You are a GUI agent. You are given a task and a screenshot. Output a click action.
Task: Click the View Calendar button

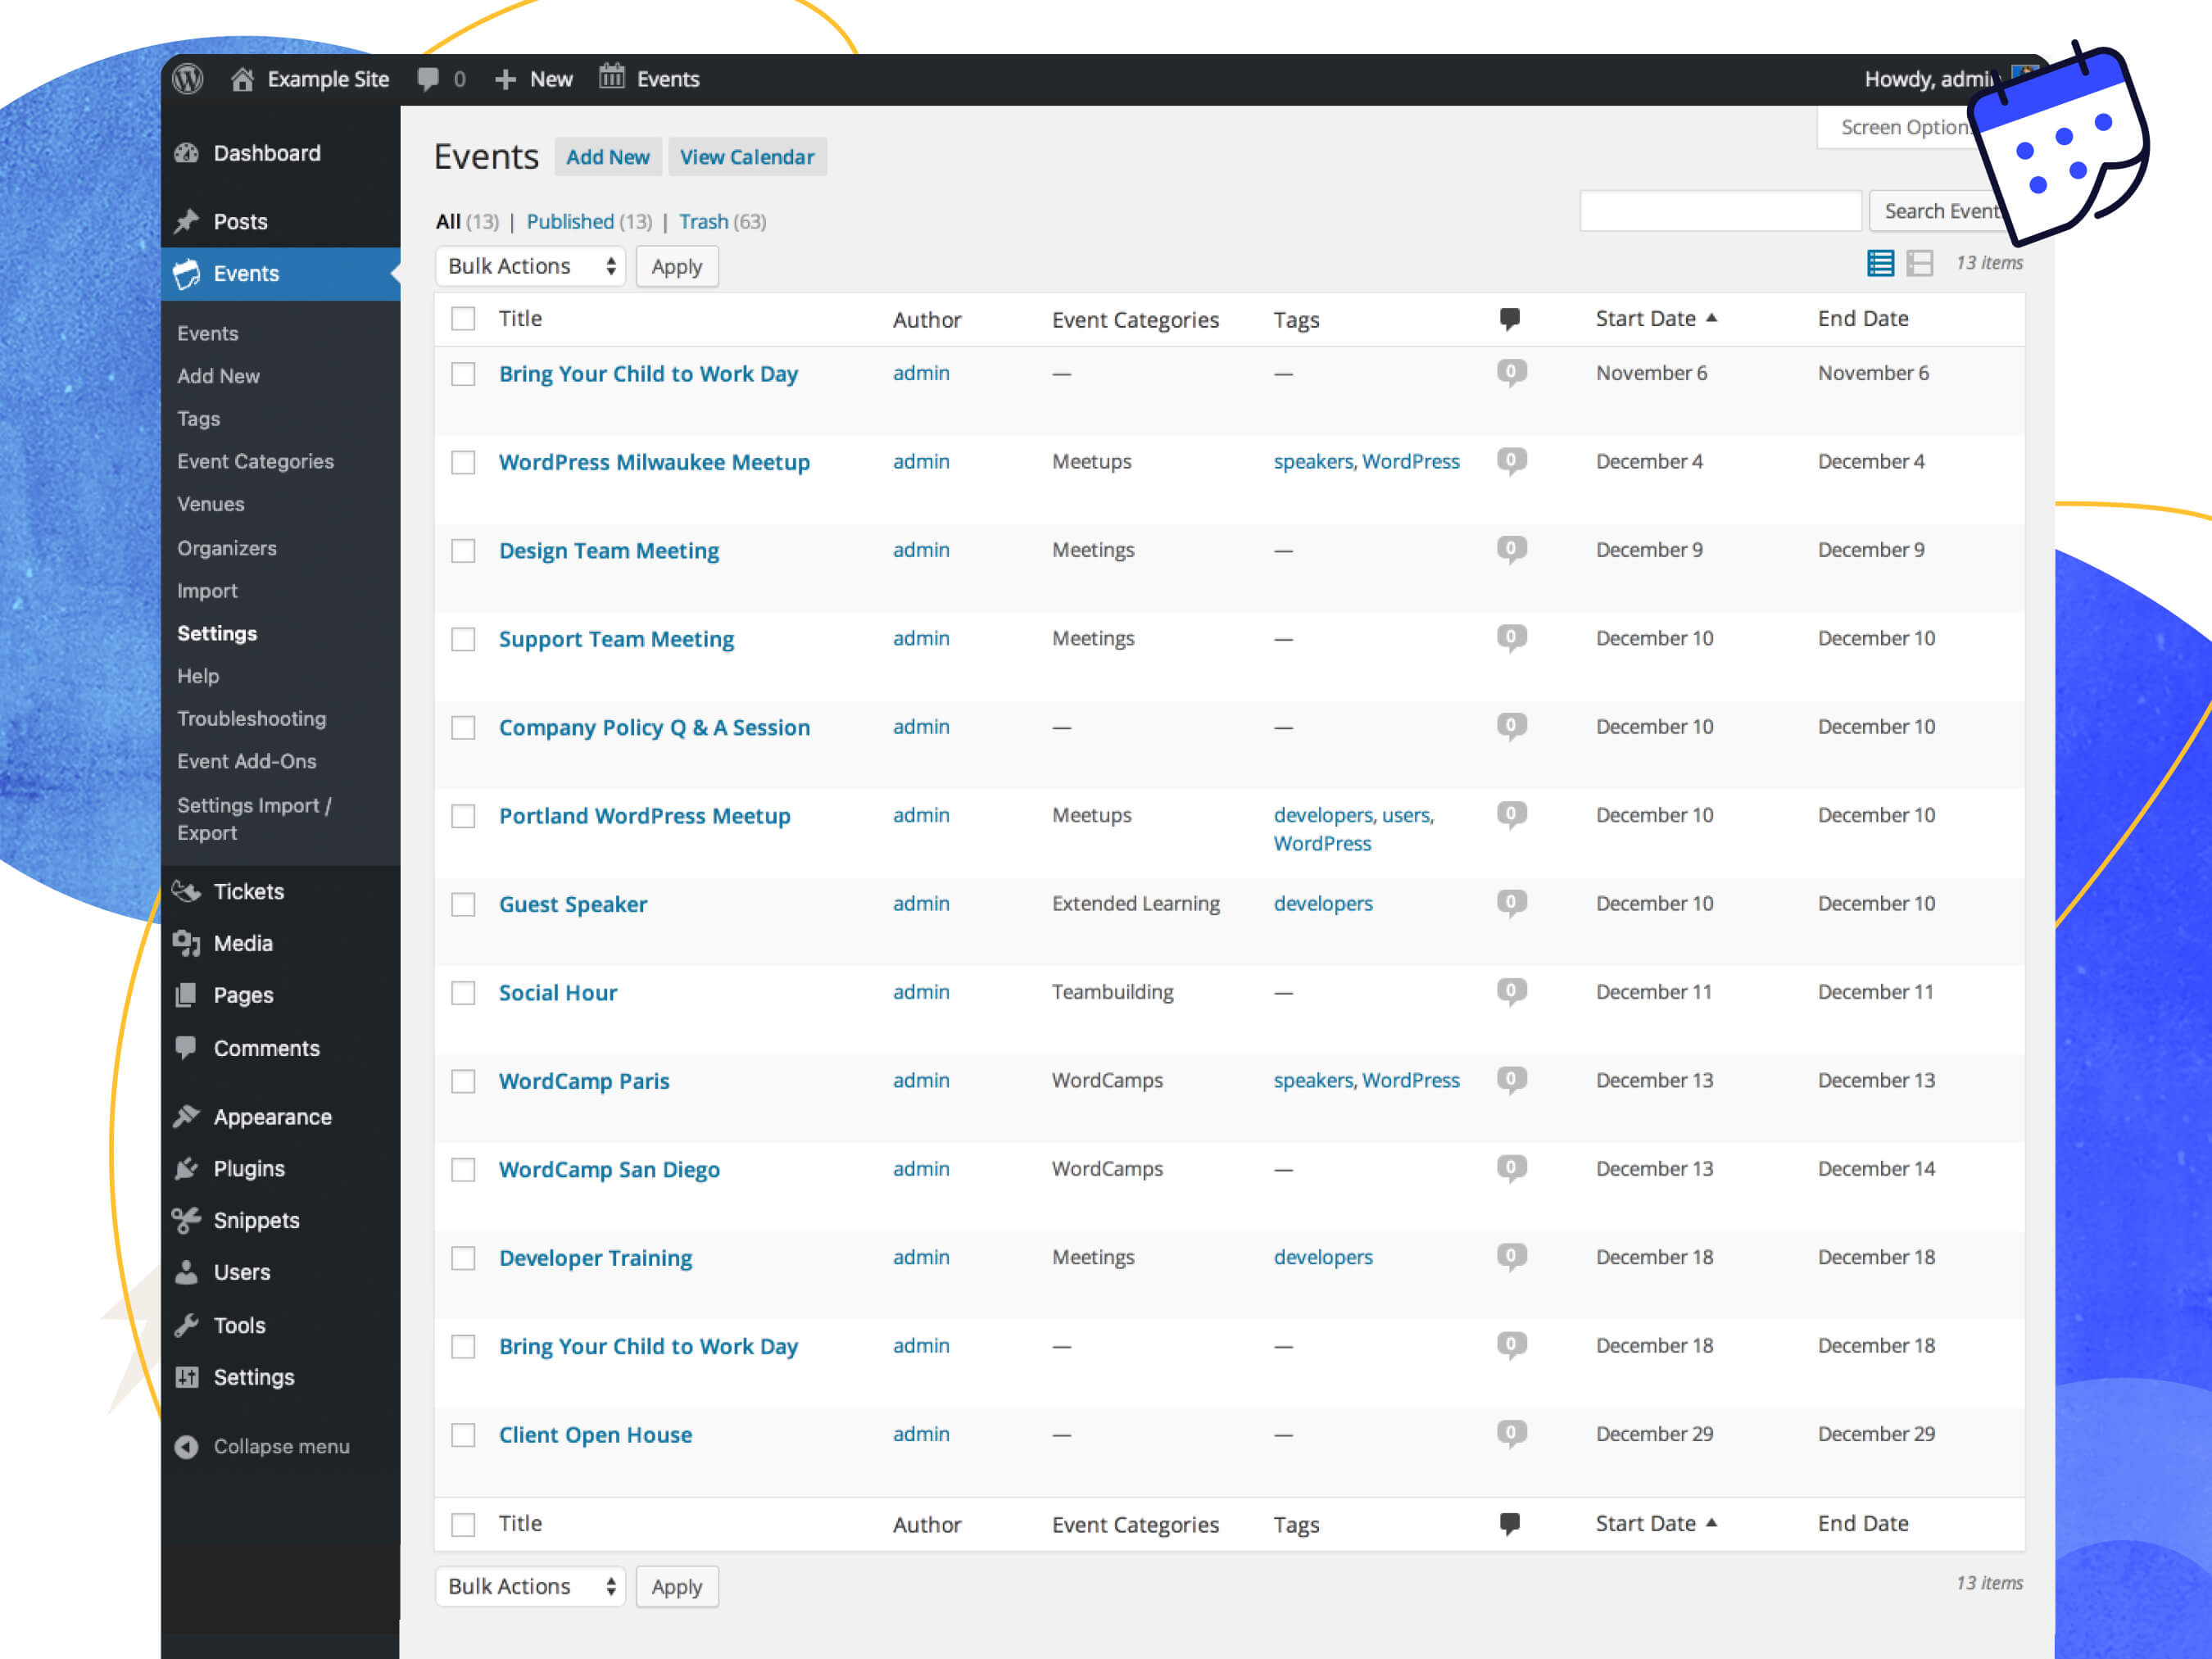747,155
